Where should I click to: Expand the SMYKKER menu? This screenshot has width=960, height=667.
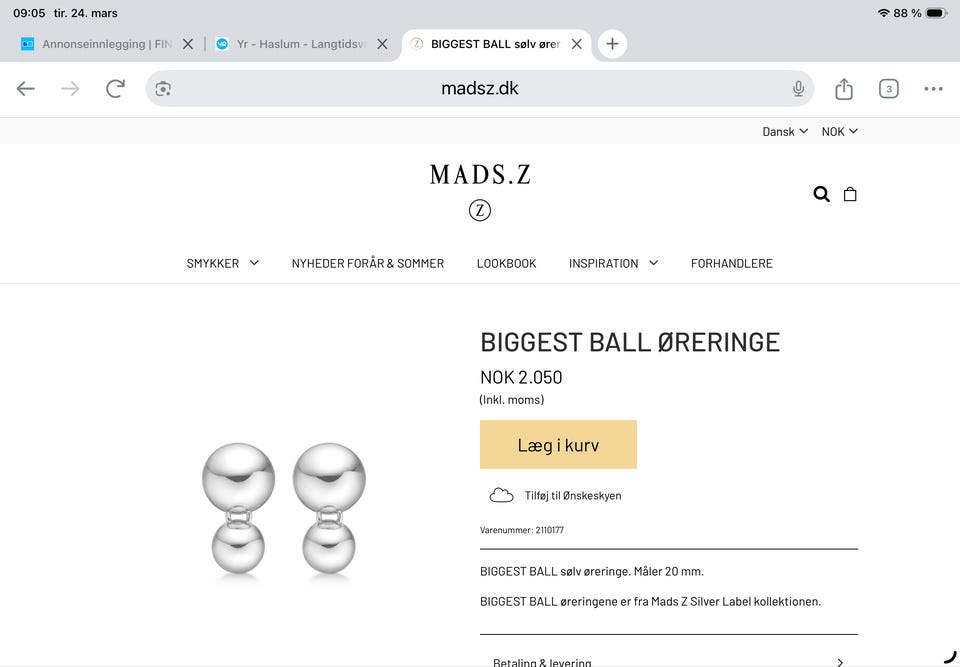click(x=222, y=263)
